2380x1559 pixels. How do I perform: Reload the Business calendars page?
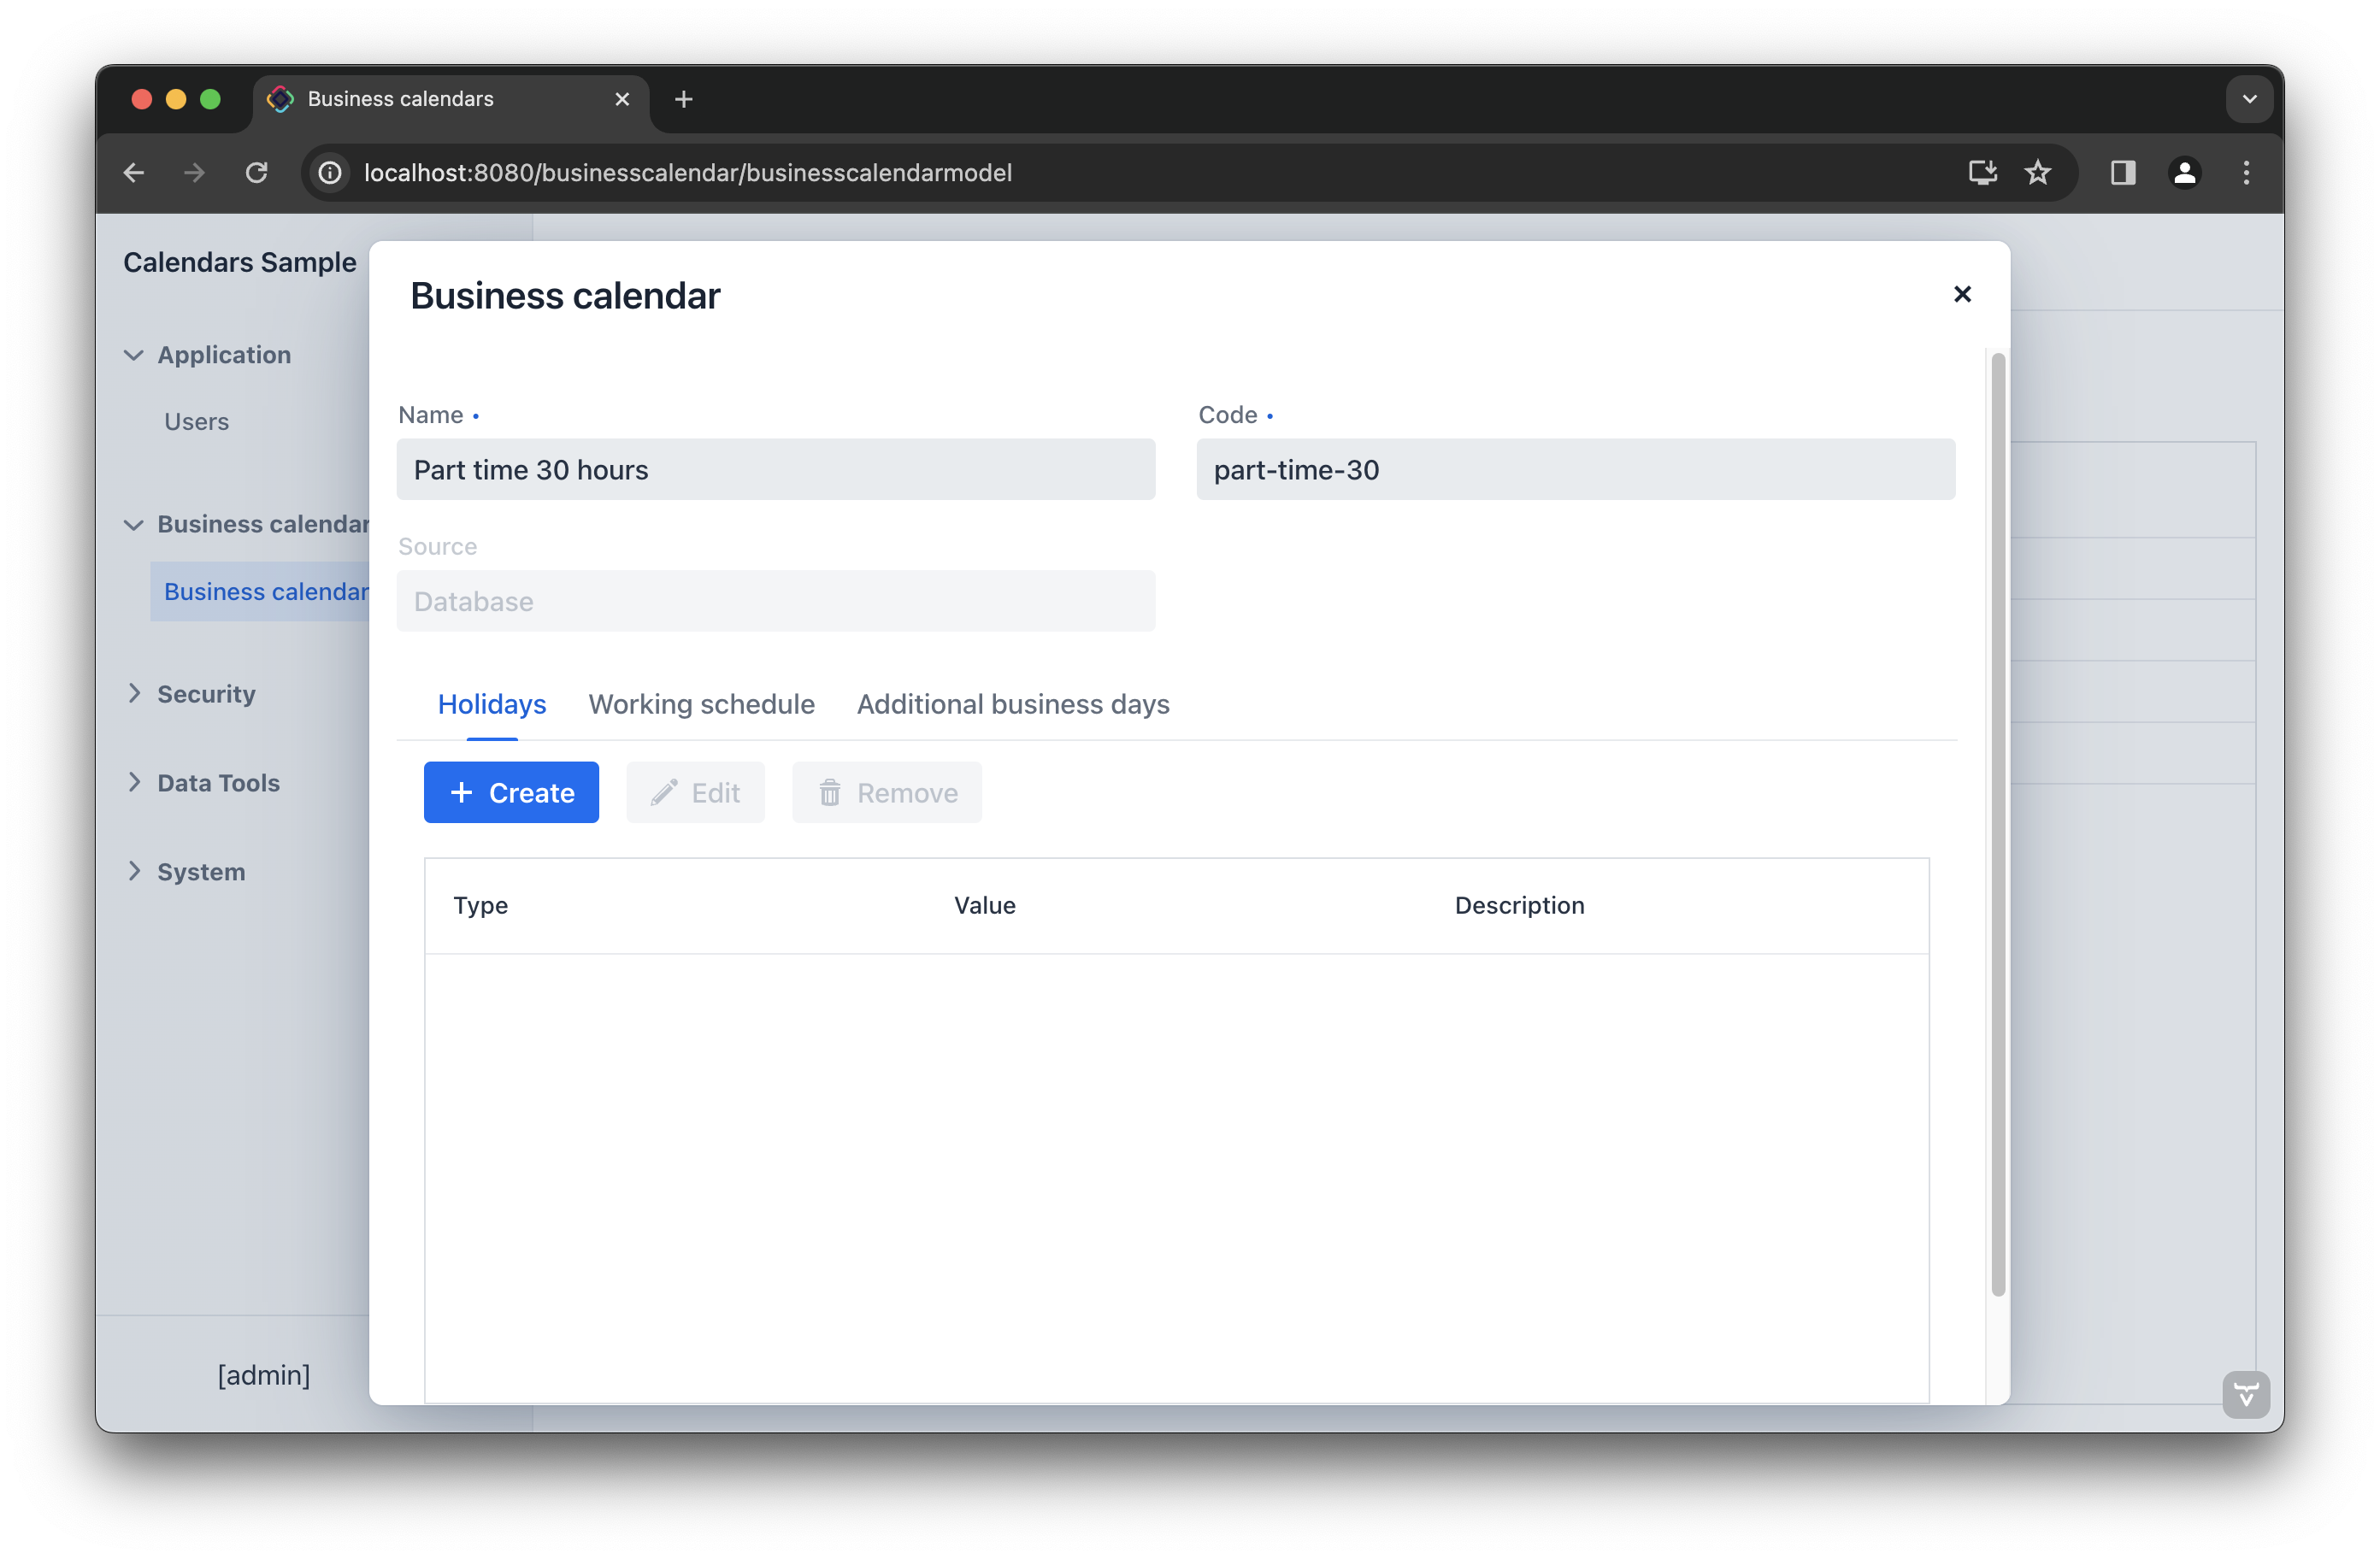[x=257, y=172]
